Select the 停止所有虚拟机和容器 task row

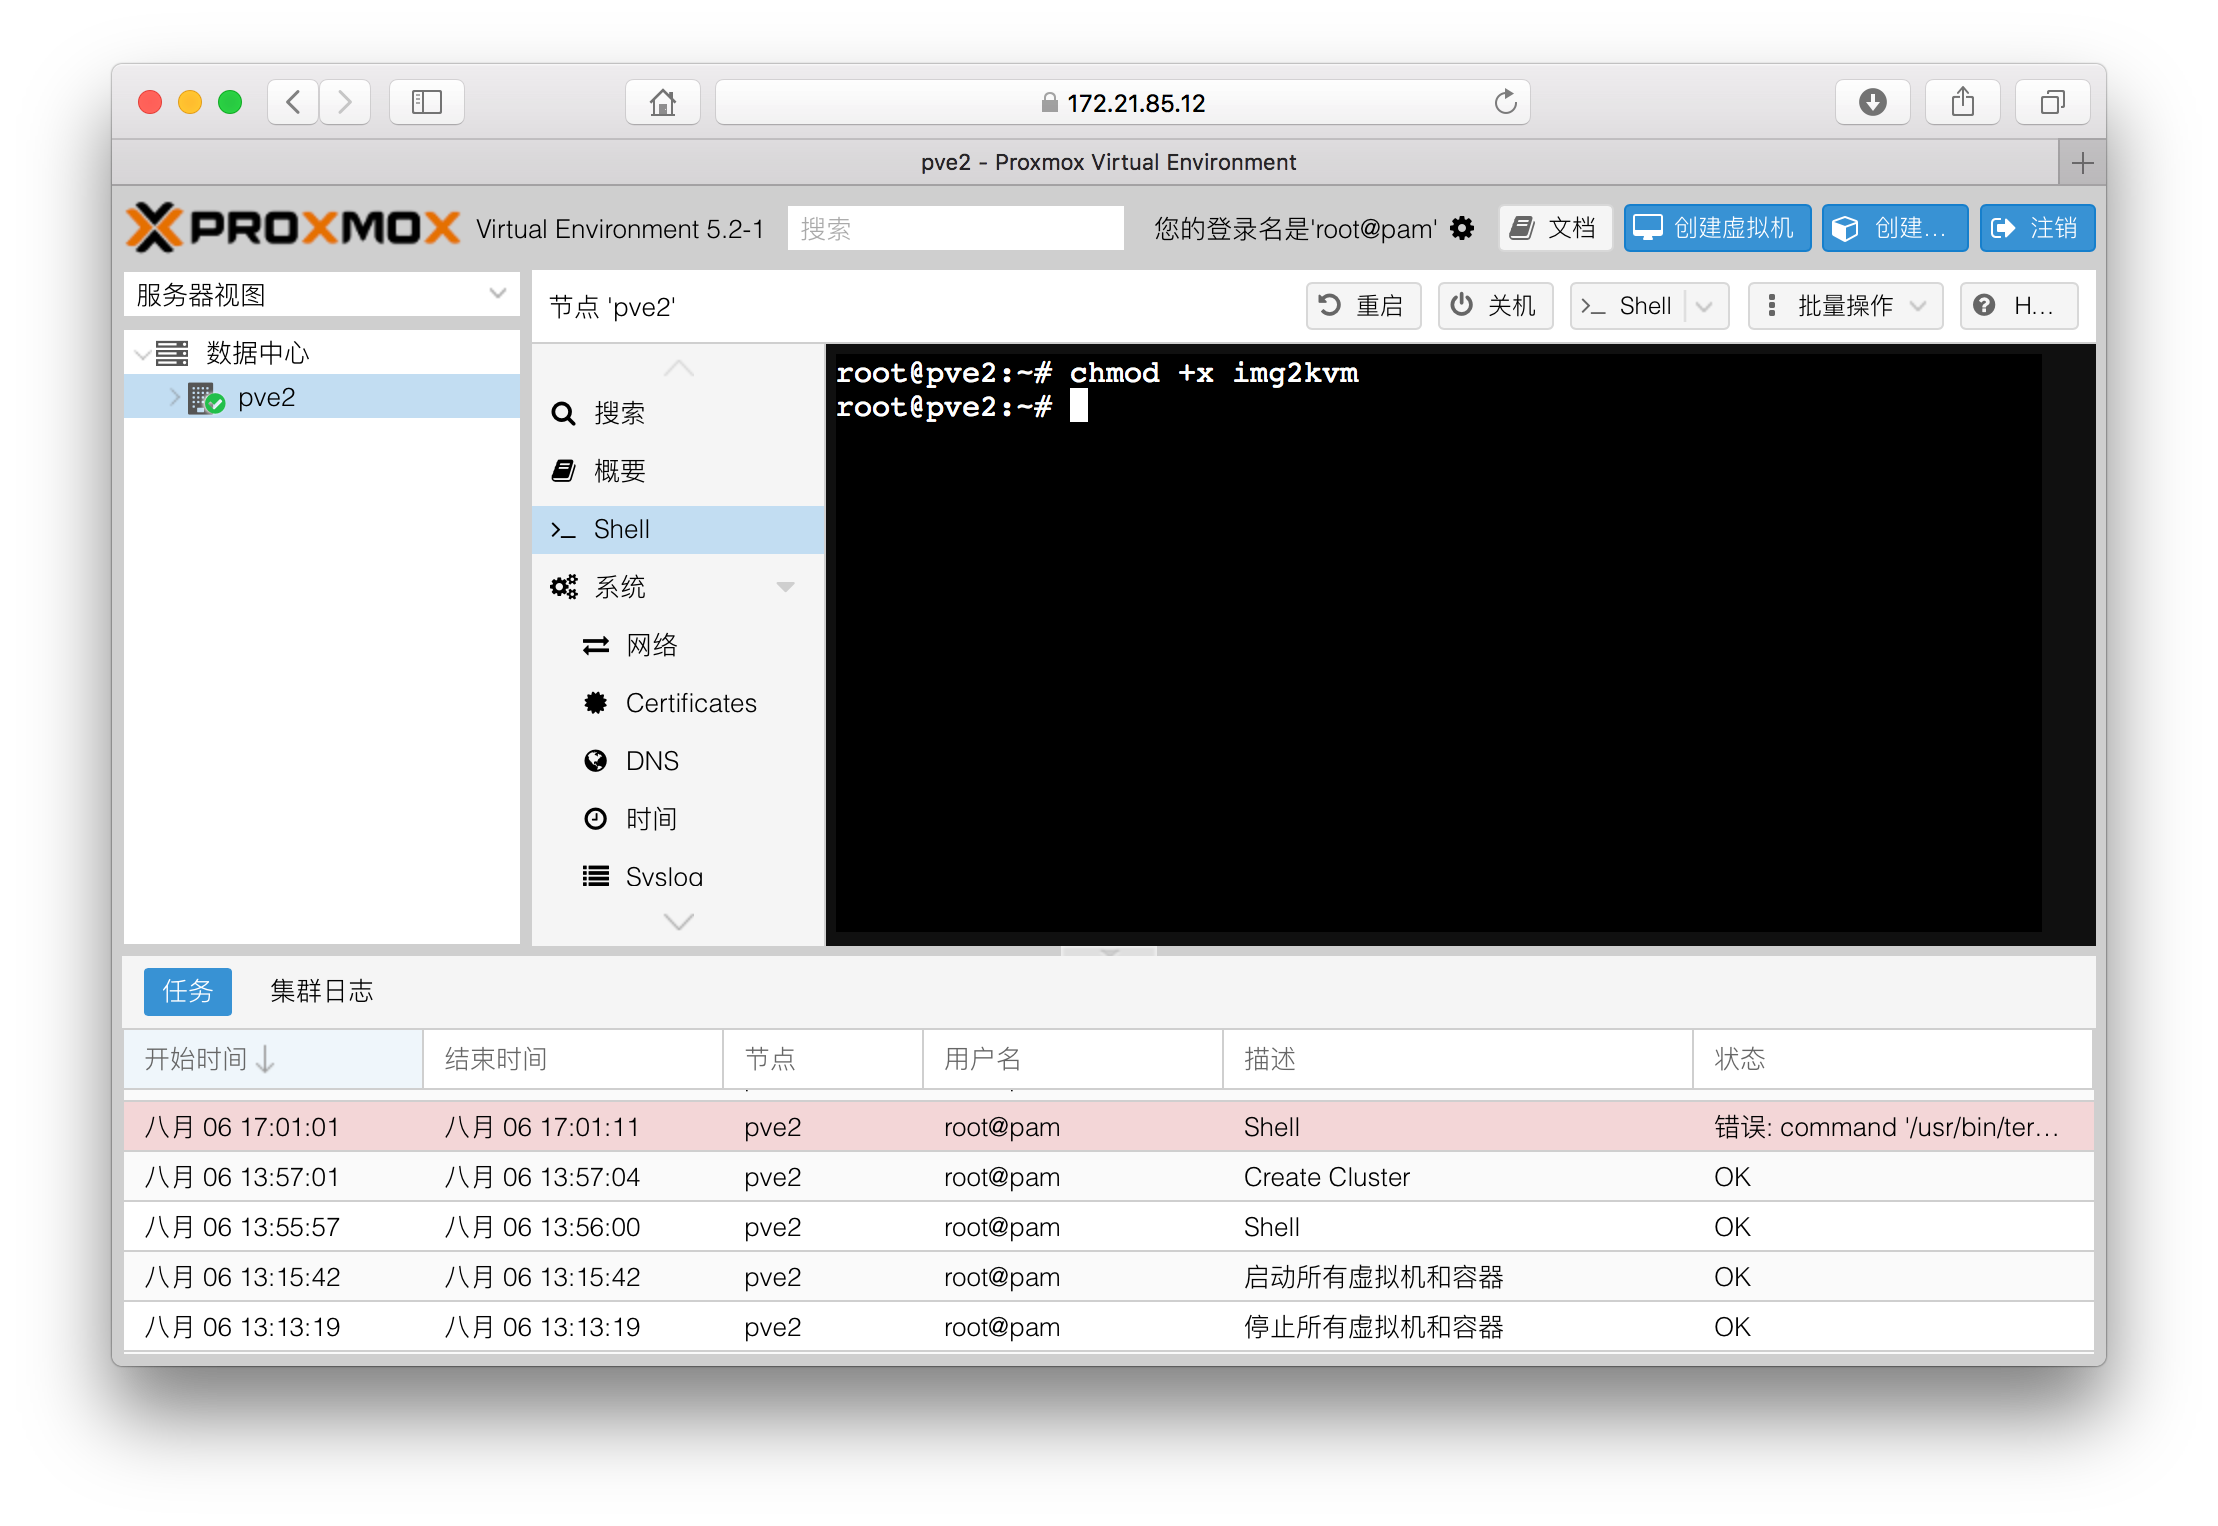tap(1108, 1327)
